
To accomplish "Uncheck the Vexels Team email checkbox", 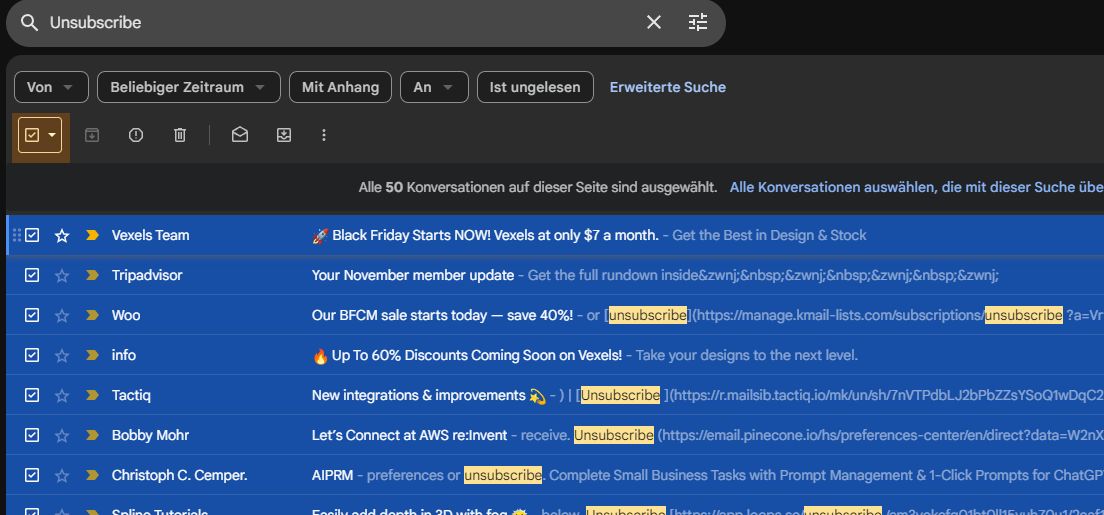I will tap(32, 235).
